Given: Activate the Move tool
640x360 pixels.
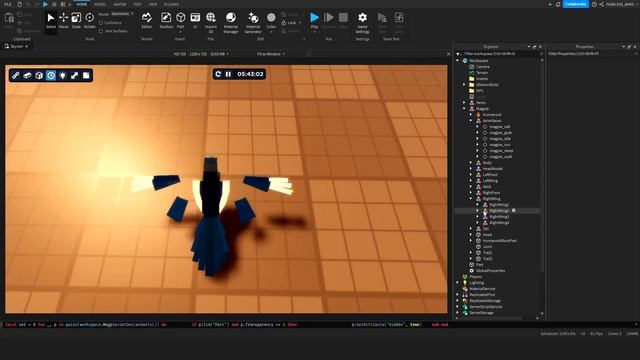Looking at the screenshot, I should click(x=63, y=21).
